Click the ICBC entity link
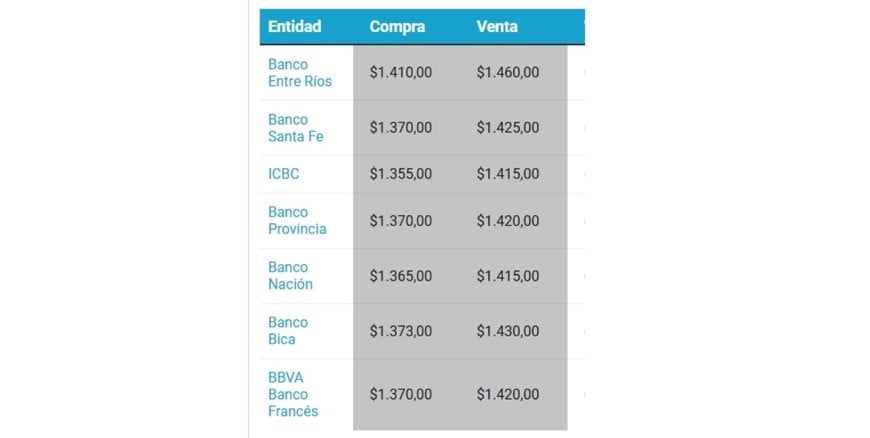Viewport: 870px width, 438px height. click(283, 174)
